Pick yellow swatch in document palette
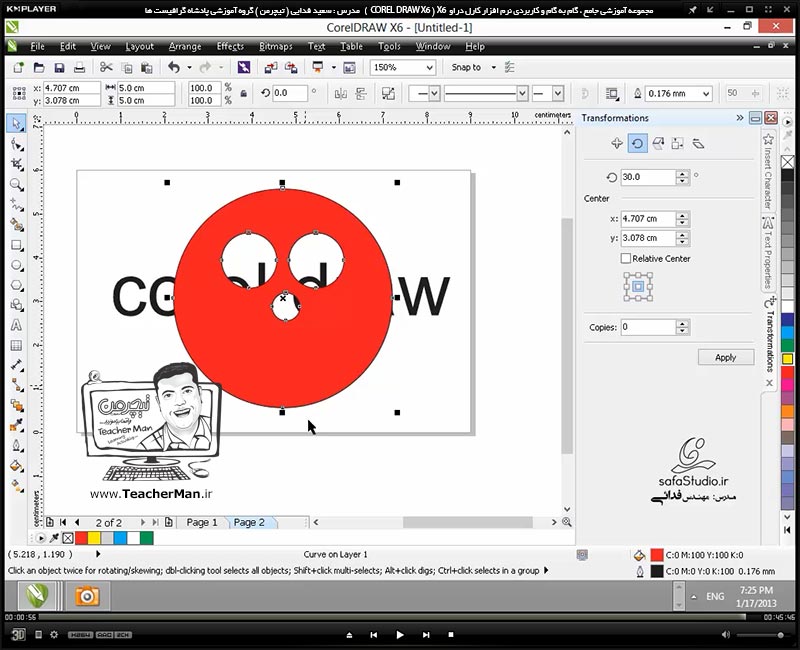This screenshot has width=800, height=650. [94, 537]
